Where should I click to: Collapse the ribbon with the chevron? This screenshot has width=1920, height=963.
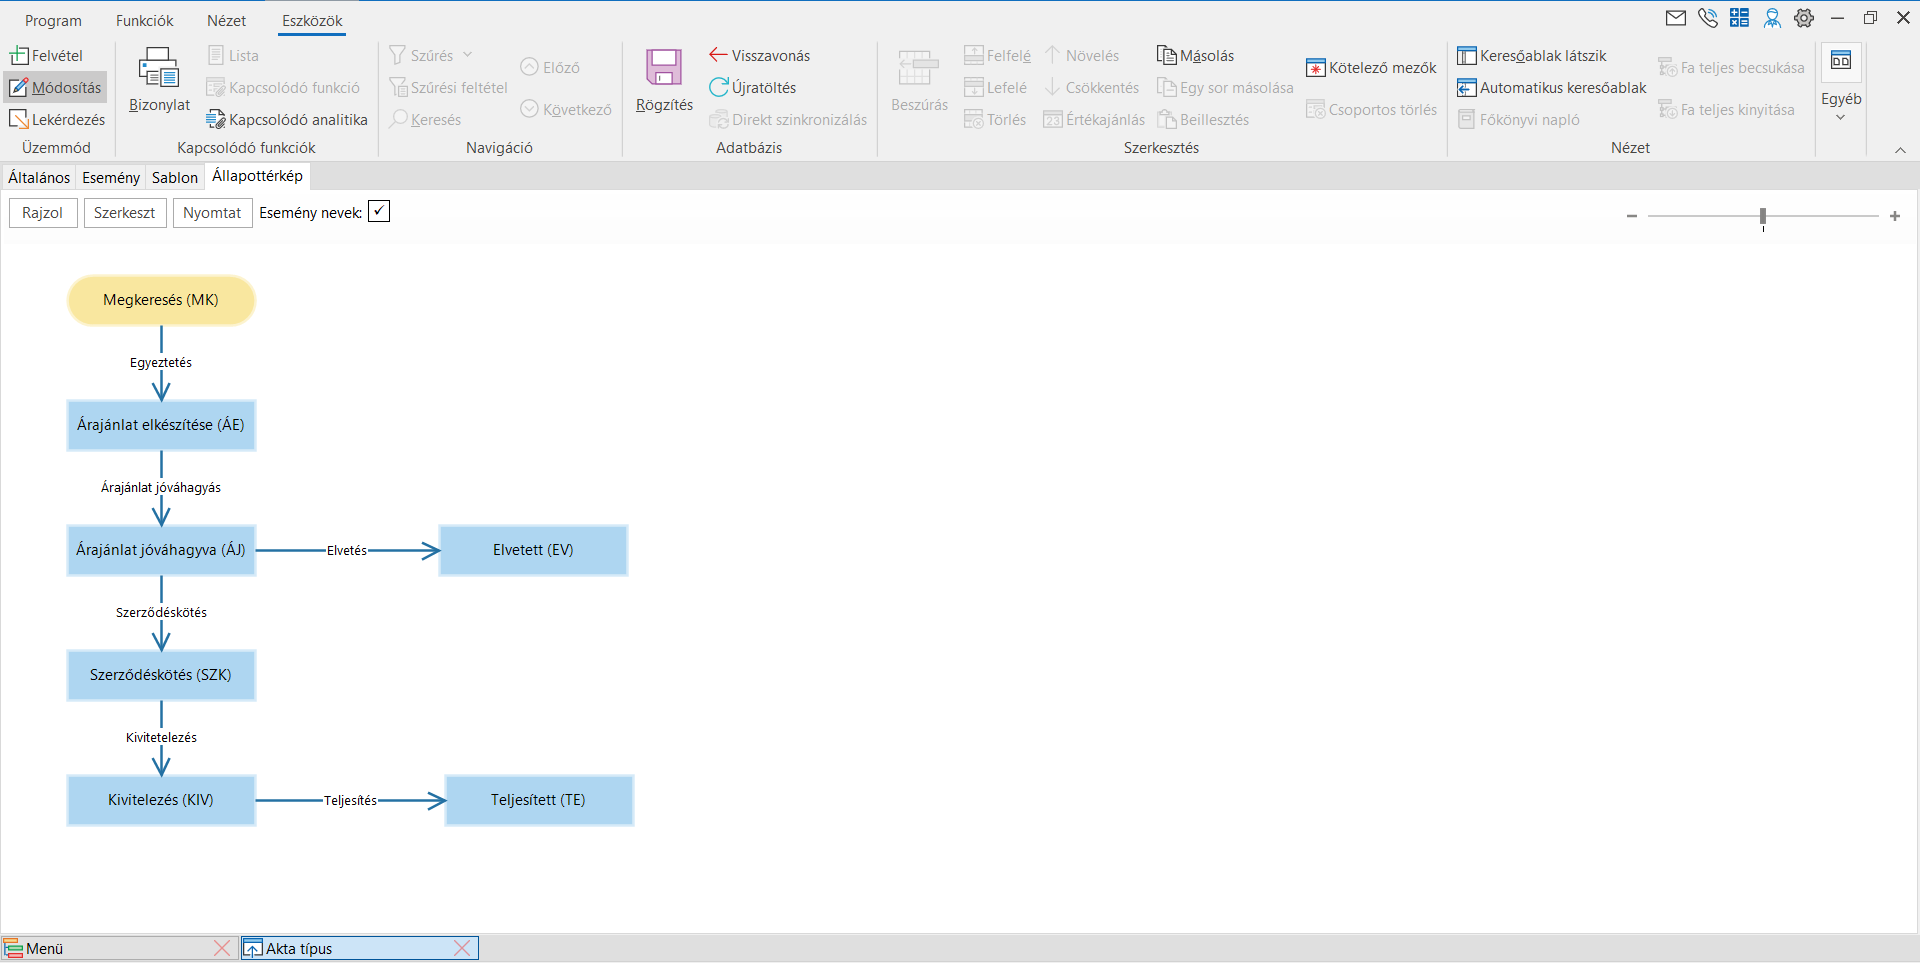(x=1900, y=150)
